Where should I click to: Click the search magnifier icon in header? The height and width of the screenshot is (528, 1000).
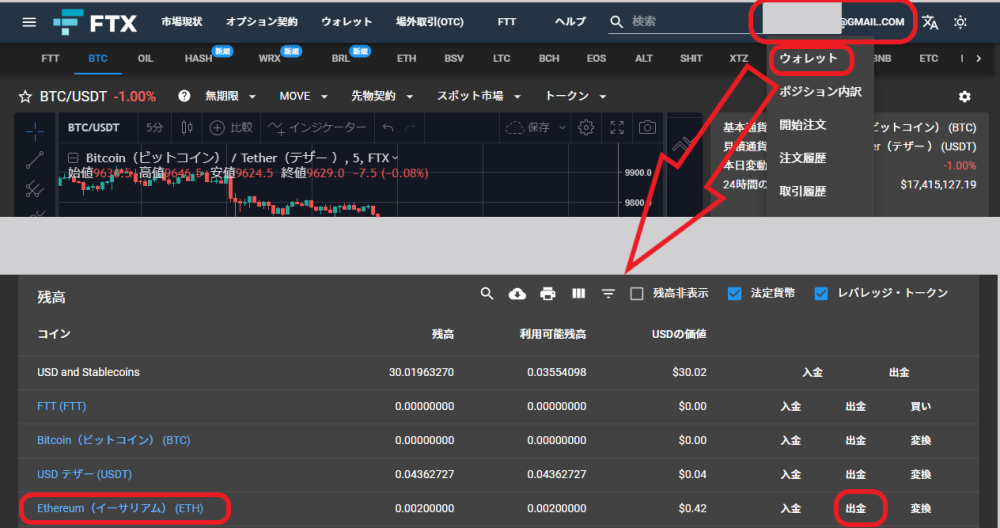[616, 22]
